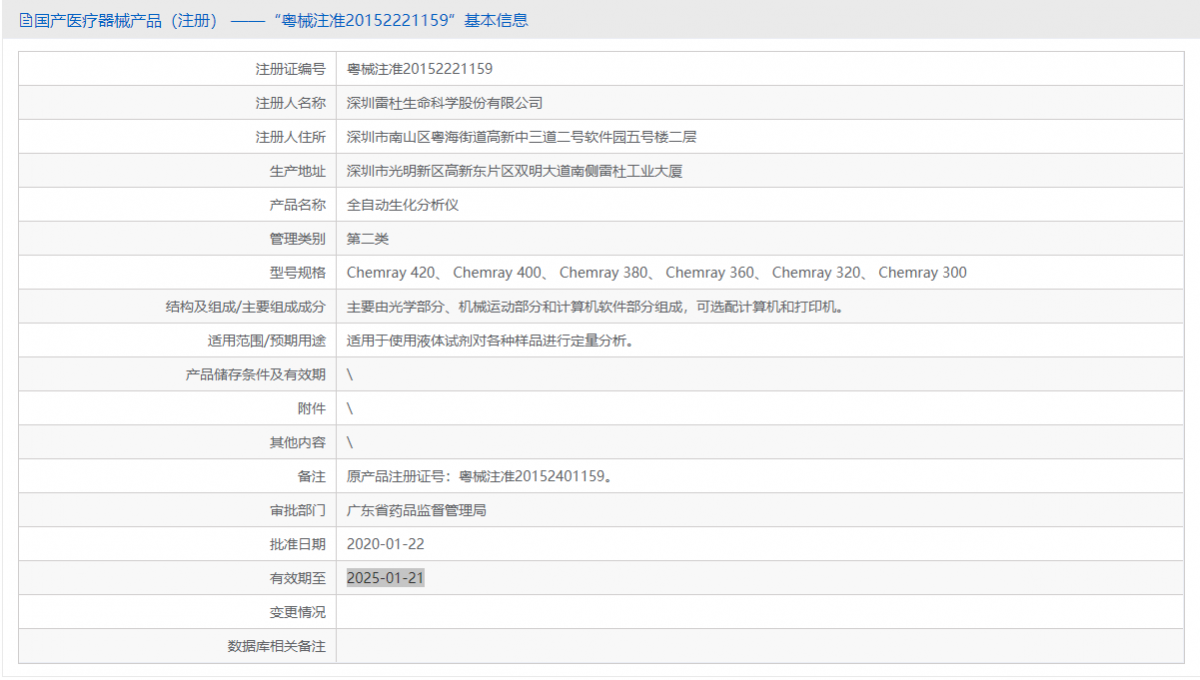The image size is (1200, 680).
Task: Select product name 全自动生化分析仪
Action: point(403,205)
